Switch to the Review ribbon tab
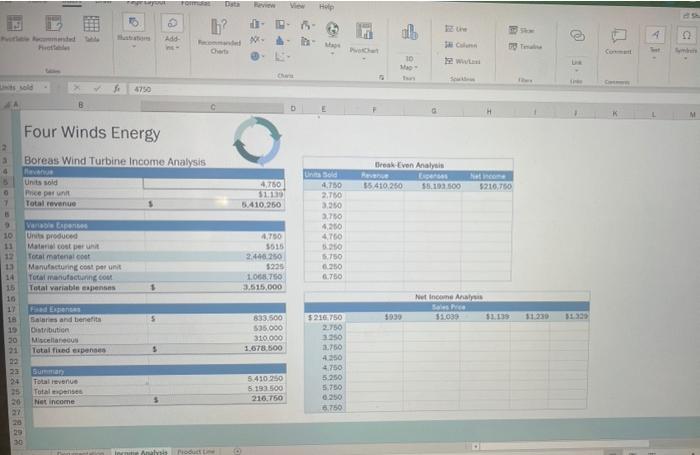 point(264,5)
